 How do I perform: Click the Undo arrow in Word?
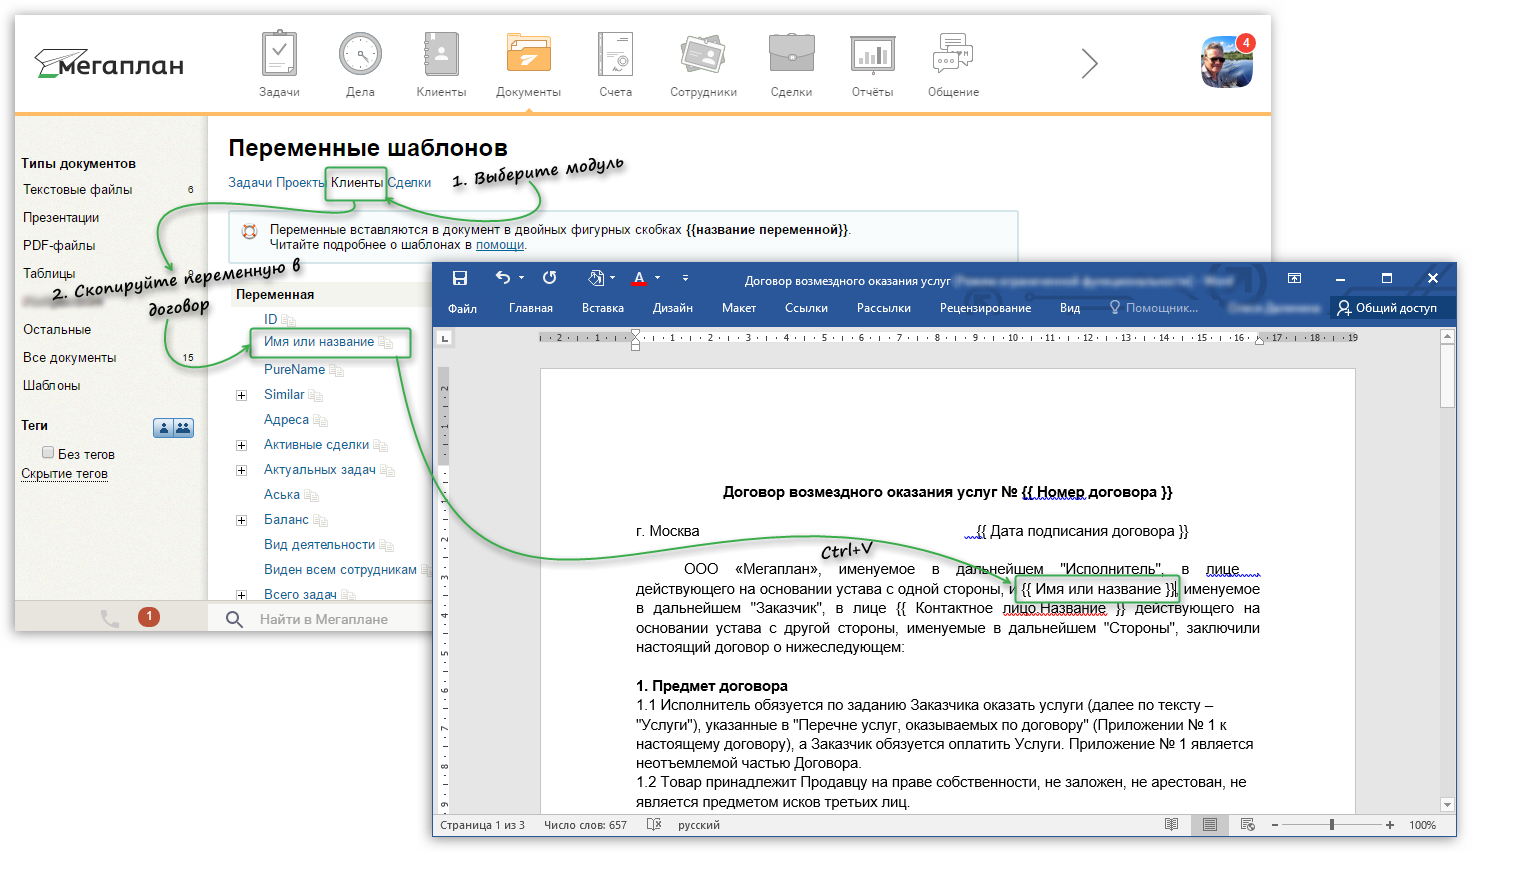tap(503, 278)
